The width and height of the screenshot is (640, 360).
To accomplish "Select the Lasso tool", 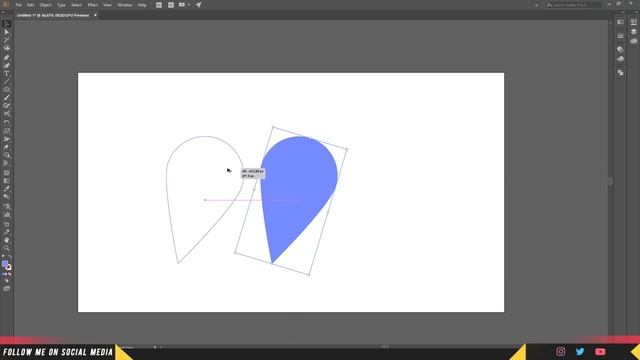I will click(7, 49).
